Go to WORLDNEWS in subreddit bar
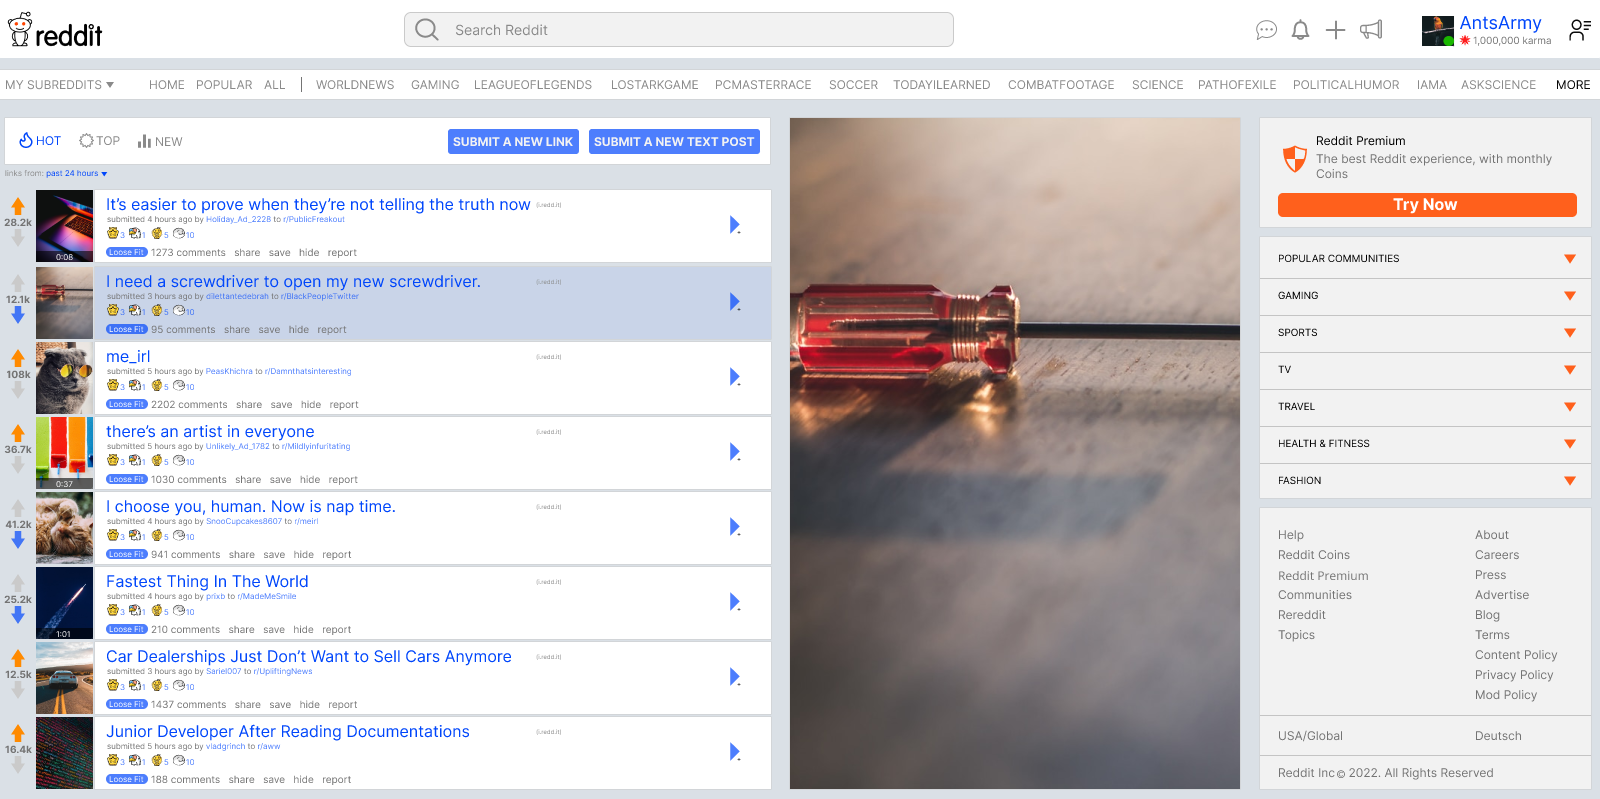Viewport: 1600px width, 799px height. (x=355, y=85)
